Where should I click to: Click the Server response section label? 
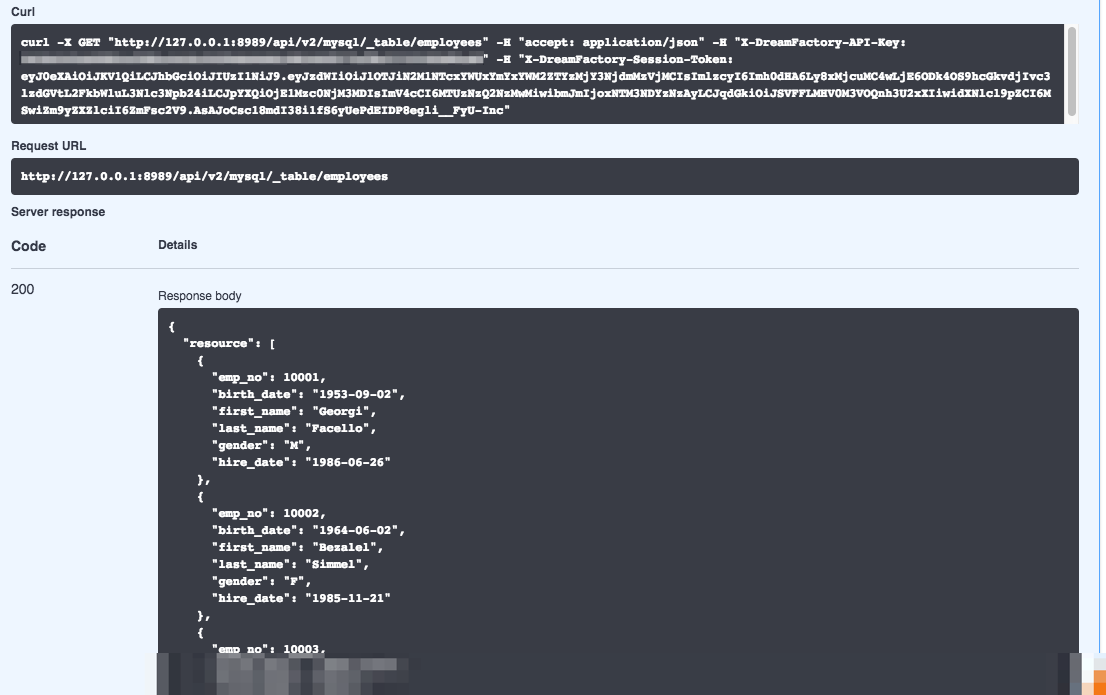point(57,211)
